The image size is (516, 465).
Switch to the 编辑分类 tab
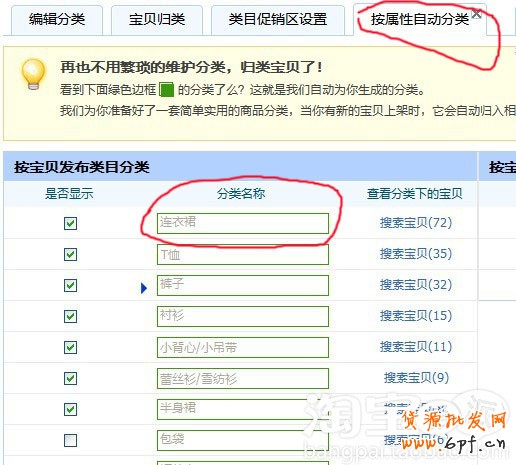[x=57, y=20]
